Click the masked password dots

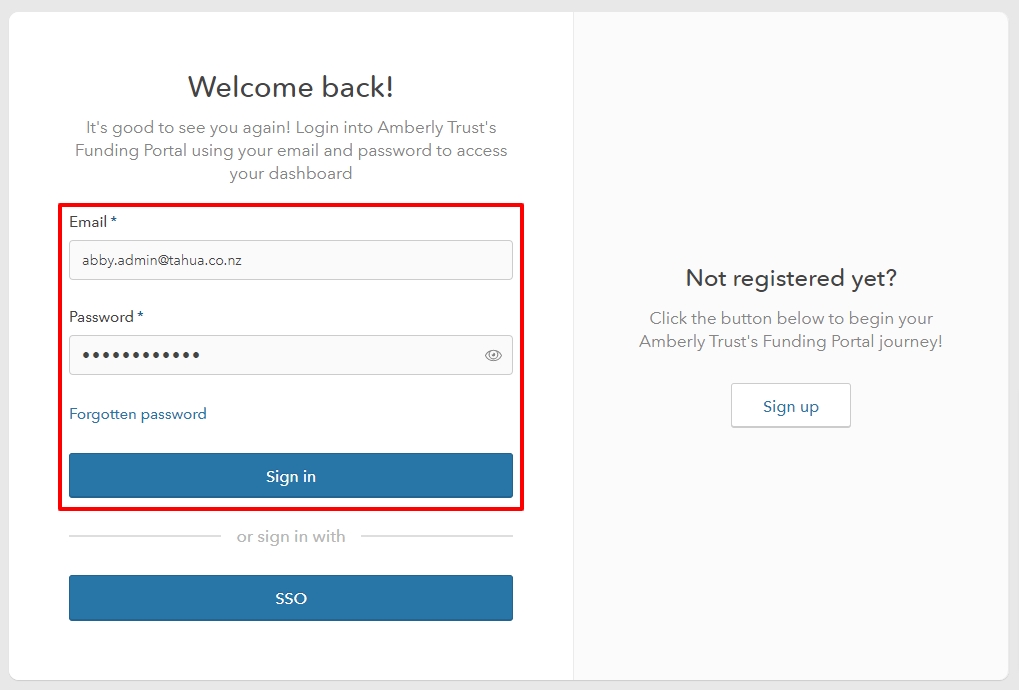click(x=141, y=355)
